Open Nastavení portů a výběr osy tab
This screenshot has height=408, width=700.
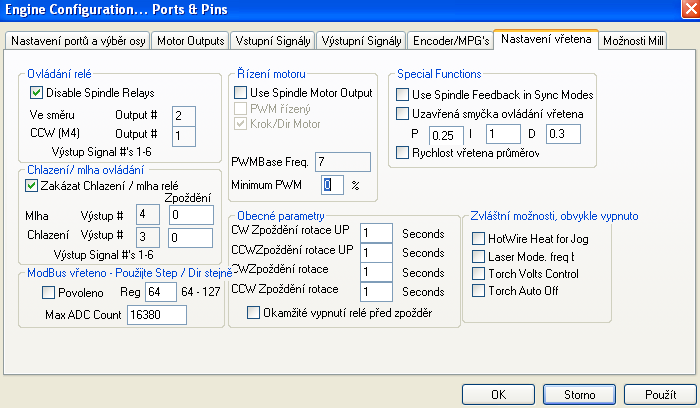click(x=78, y=41)
